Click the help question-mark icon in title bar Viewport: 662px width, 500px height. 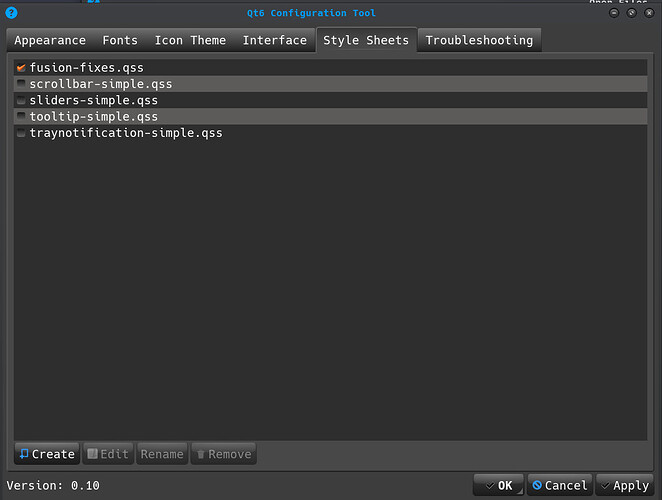pos(11,12)
